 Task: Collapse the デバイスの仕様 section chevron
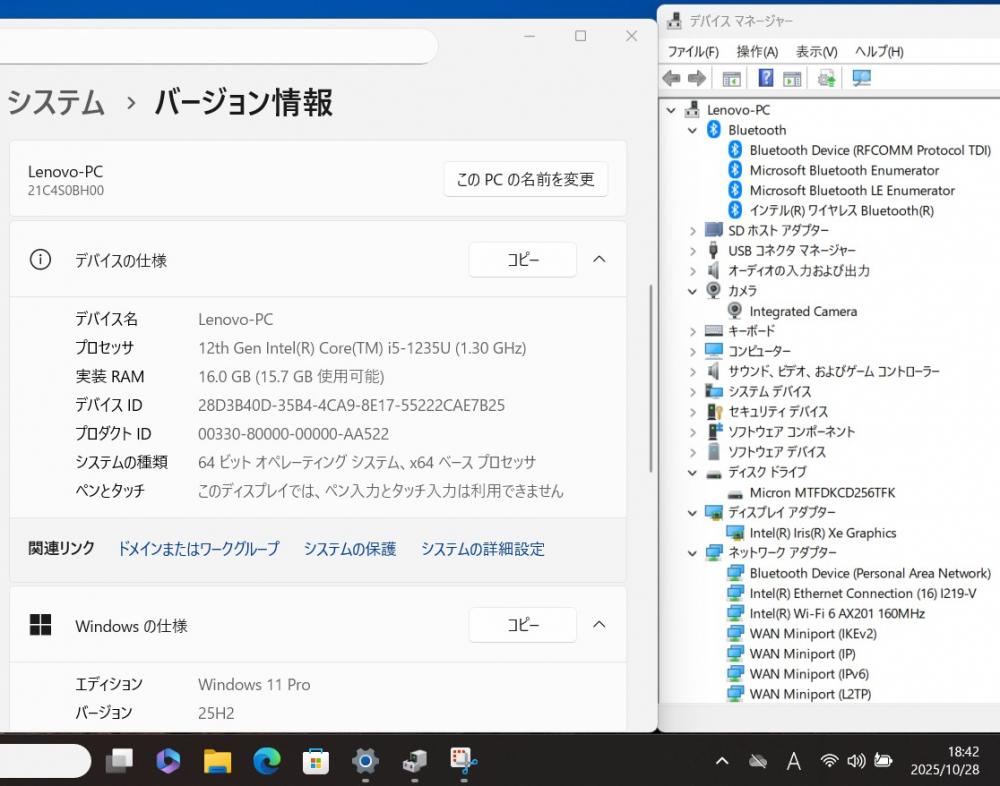coord(599,259)
